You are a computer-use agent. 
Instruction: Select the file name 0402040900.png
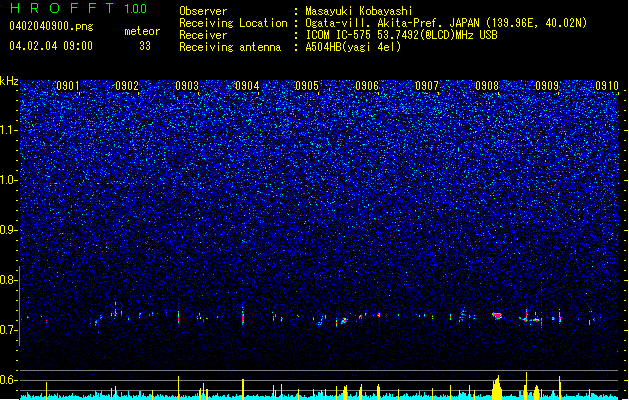pyautogui.click(x=51, y=26)
